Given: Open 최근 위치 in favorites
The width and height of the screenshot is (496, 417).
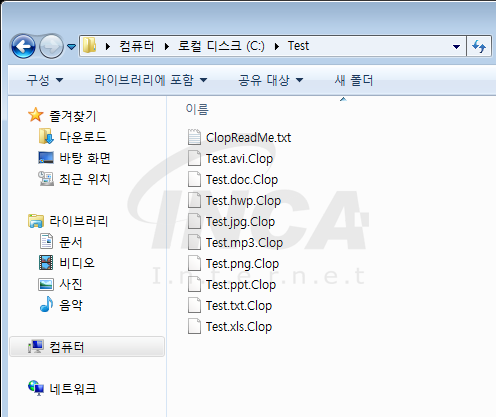Looking at the screenshot, I should (x=74, y=179).
